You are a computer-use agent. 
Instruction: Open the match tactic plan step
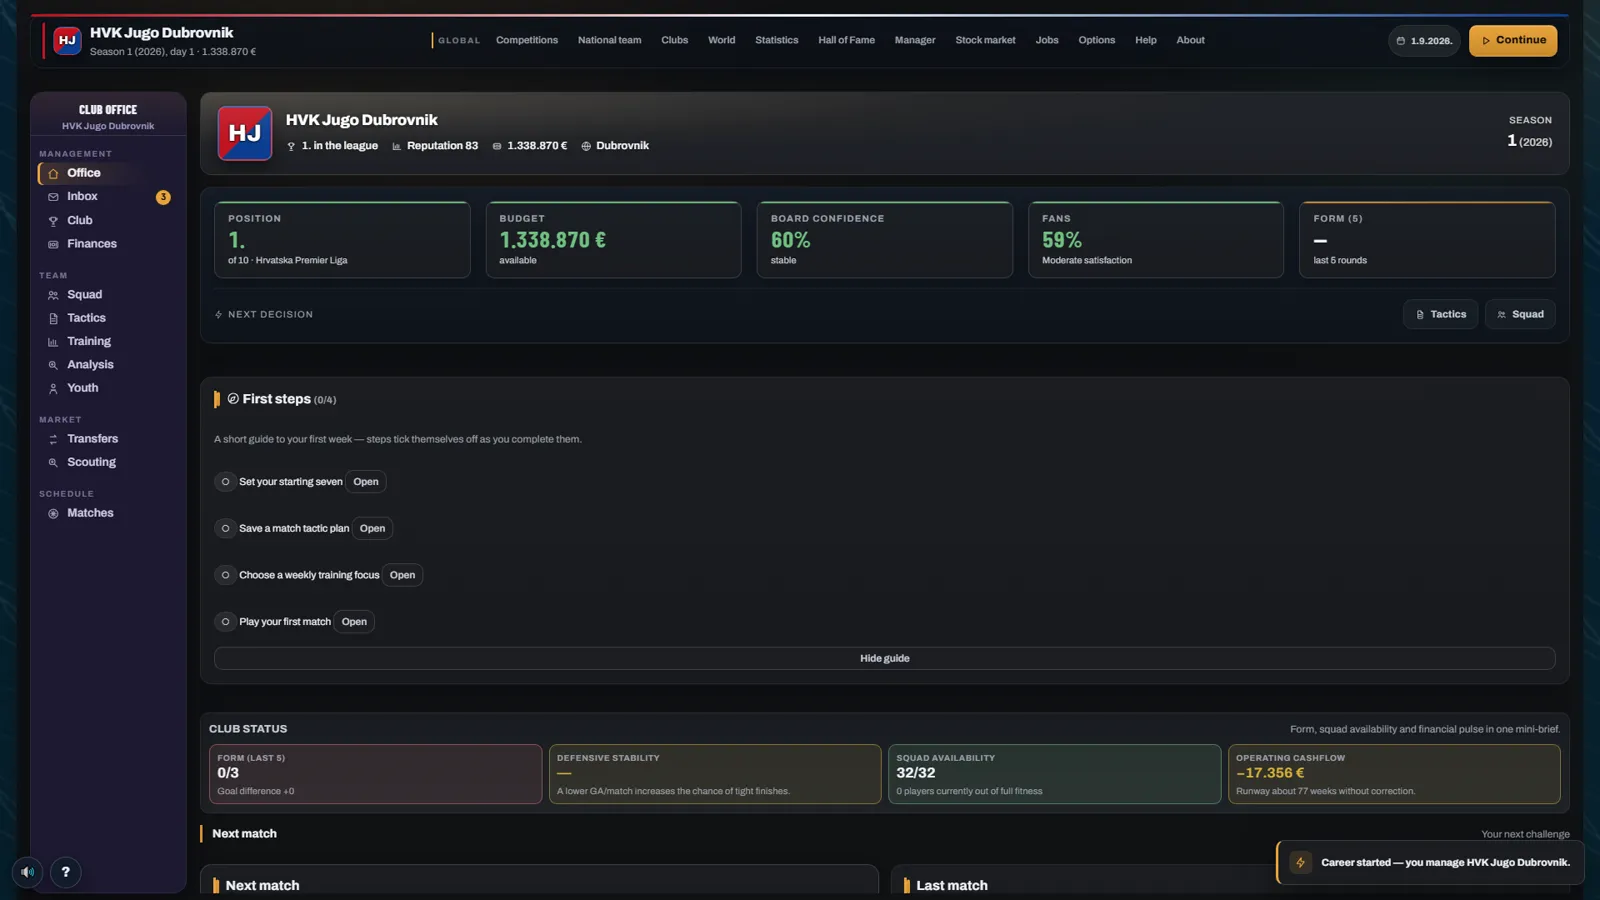click(372, 529)
